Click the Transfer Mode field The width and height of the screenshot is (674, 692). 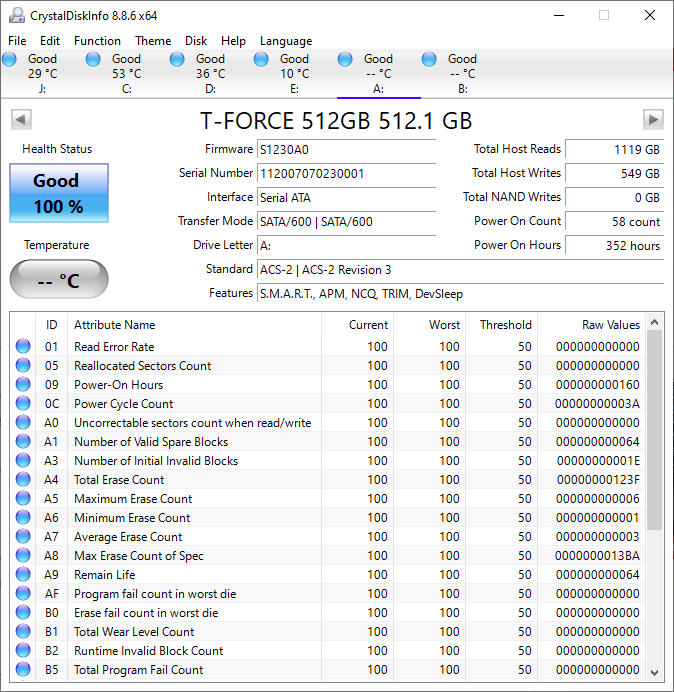click(346, 222)
